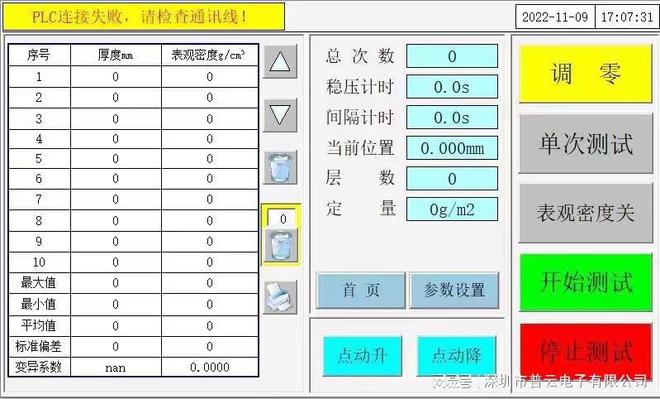Click the nan thickness value

pyautogui.click(x=116, y=368)
